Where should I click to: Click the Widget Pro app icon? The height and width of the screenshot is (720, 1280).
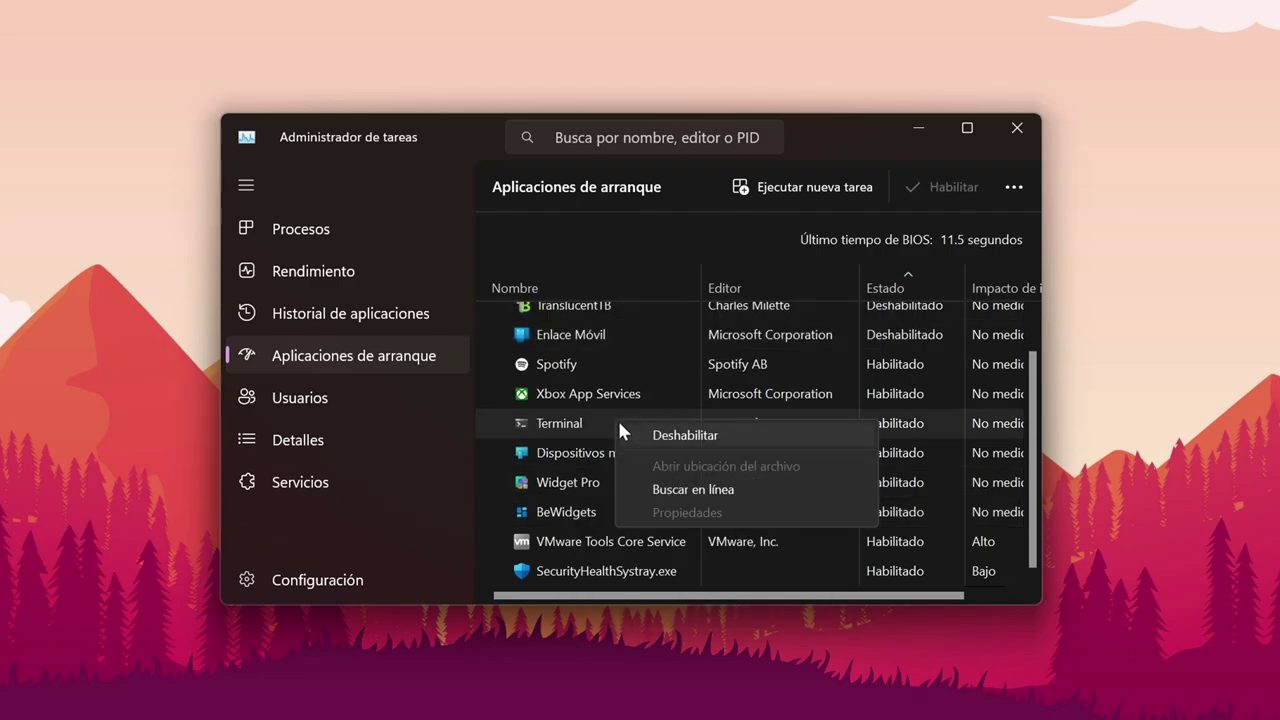(x=521, y=482)
